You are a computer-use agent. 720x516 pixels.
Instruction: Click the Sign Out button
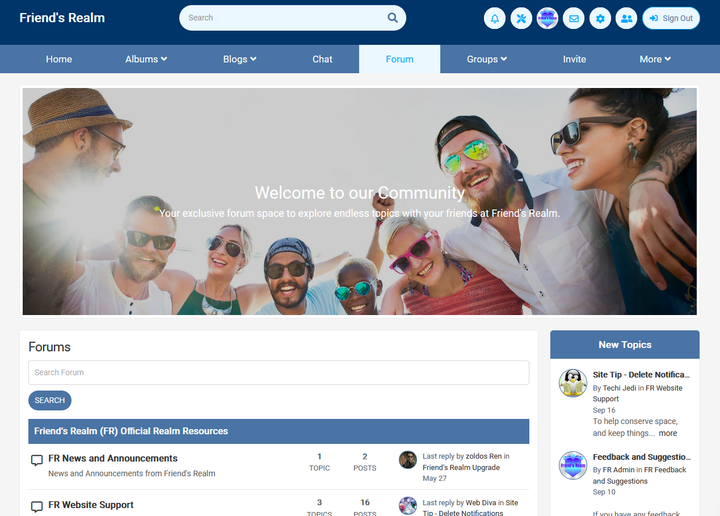click(x=671, y=18)
